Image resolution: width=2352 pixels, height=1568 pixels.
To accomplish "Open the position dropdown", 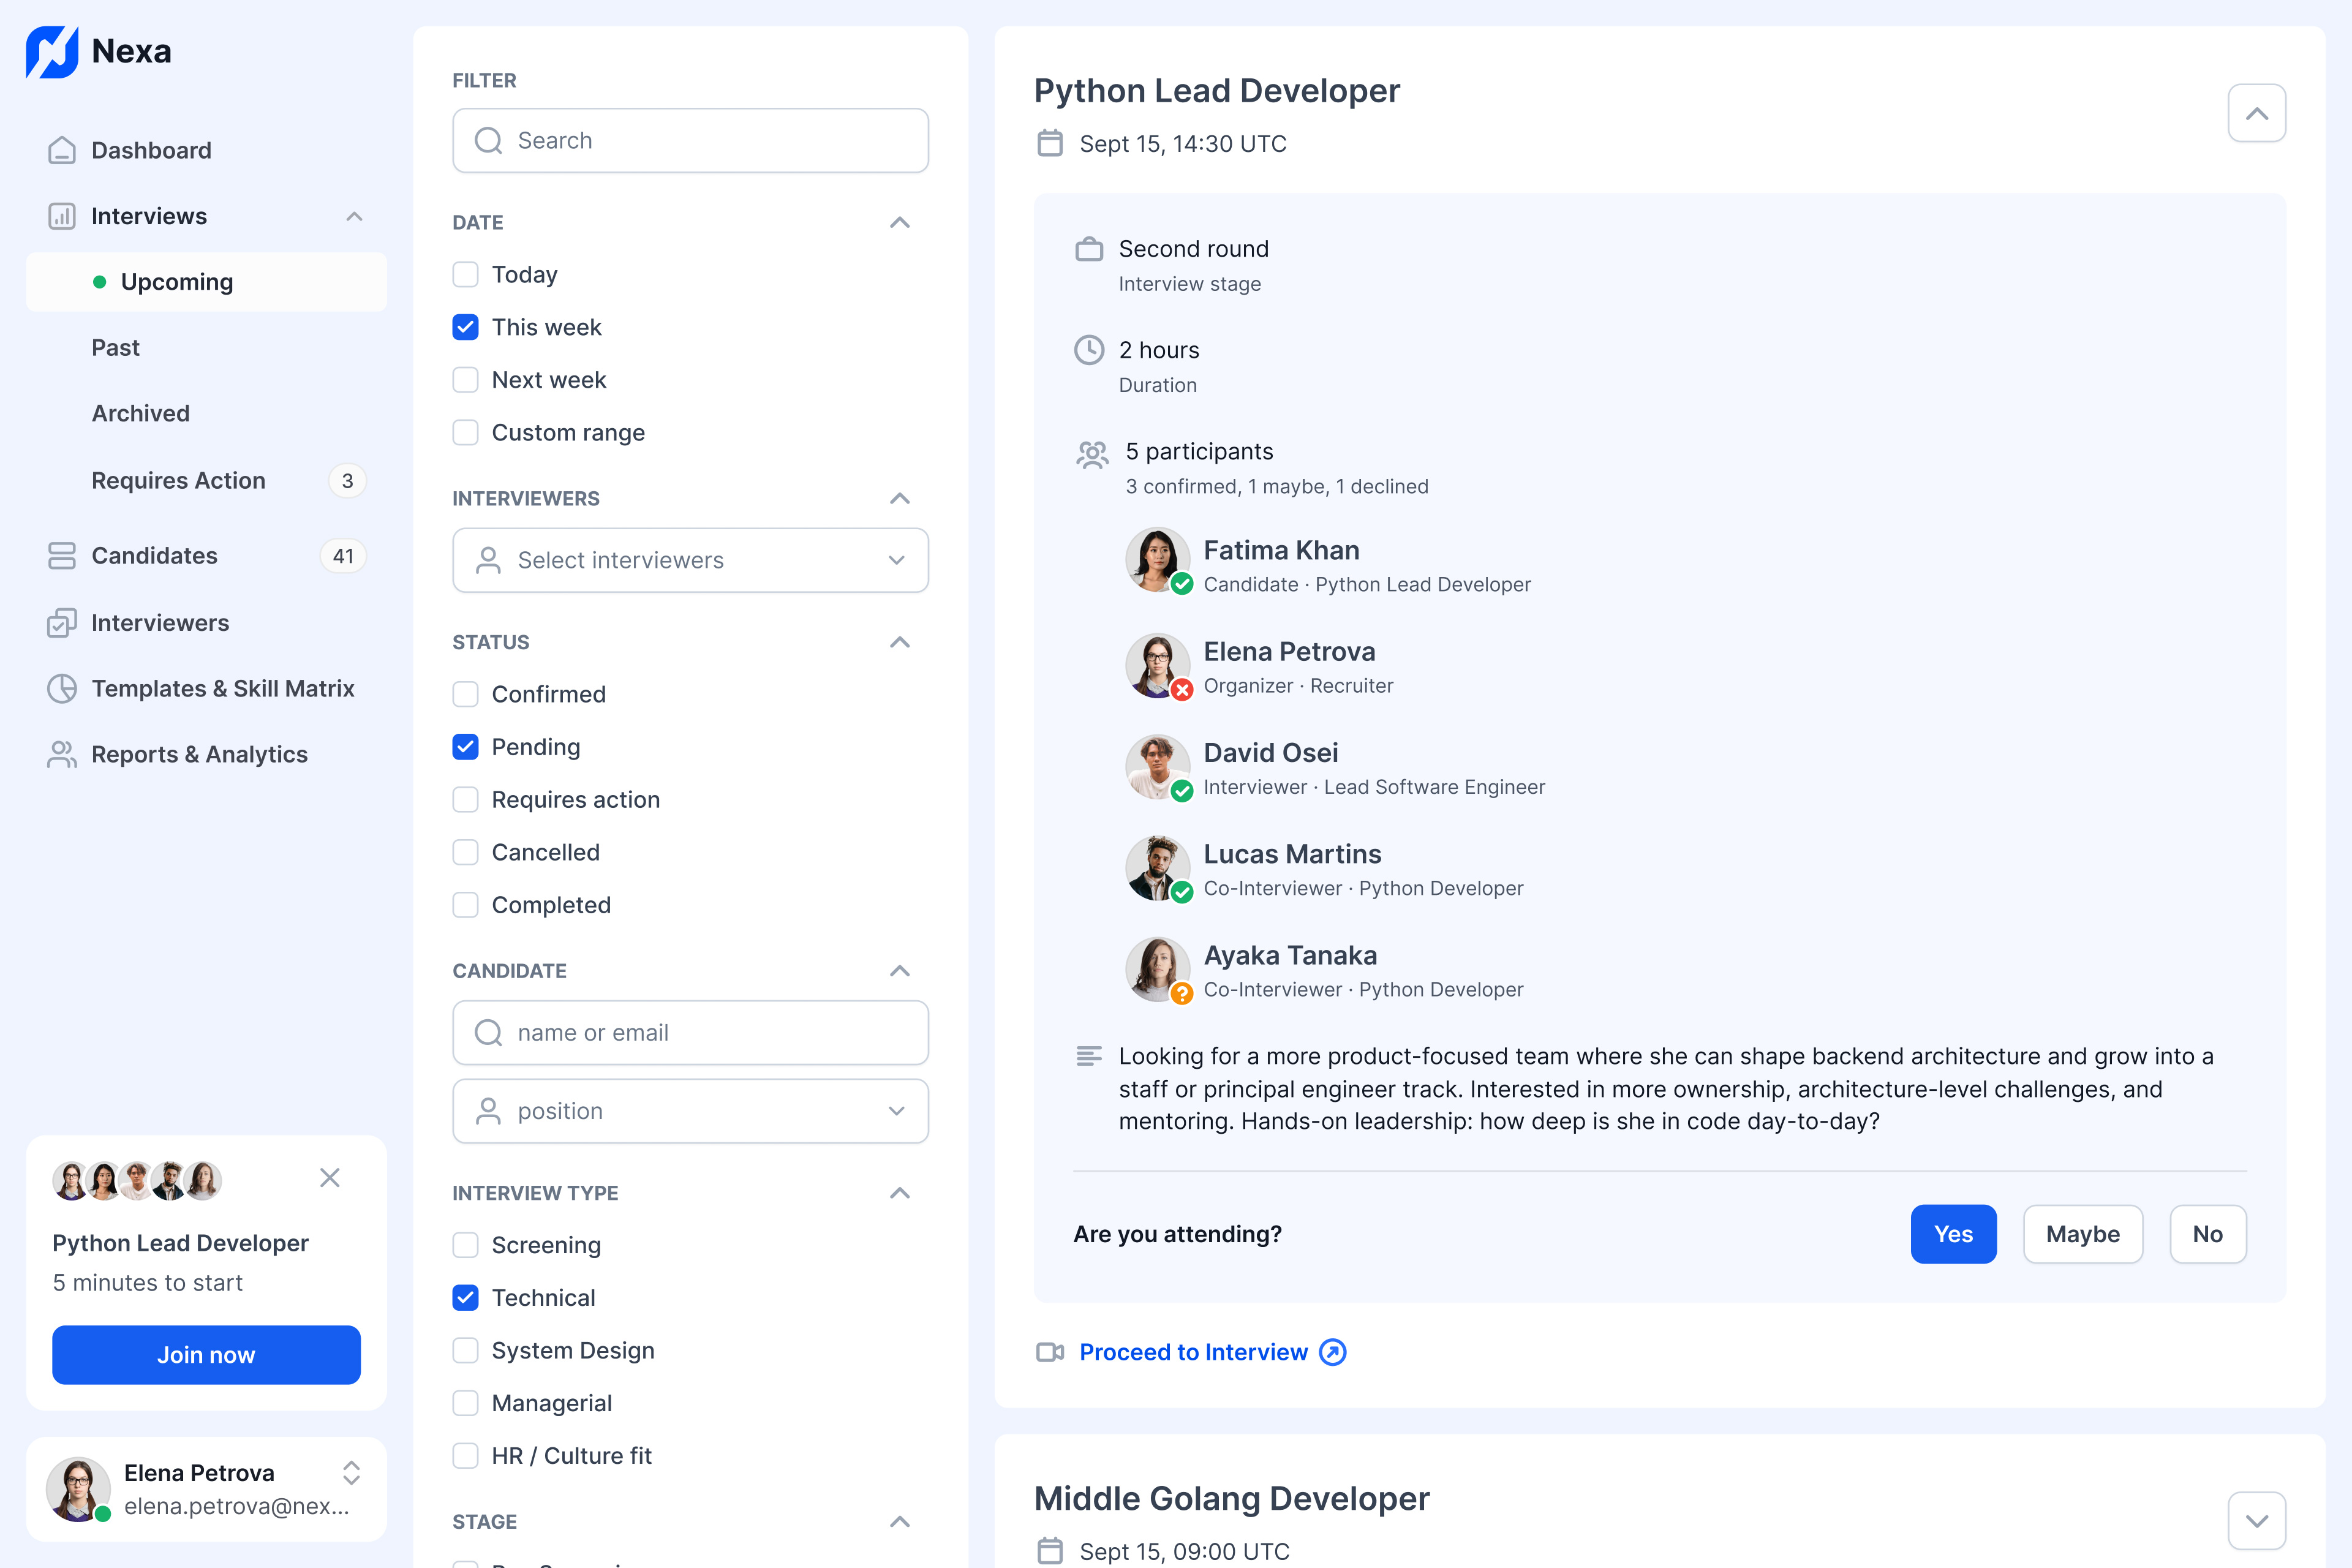I will click(x=691, y=1111).
